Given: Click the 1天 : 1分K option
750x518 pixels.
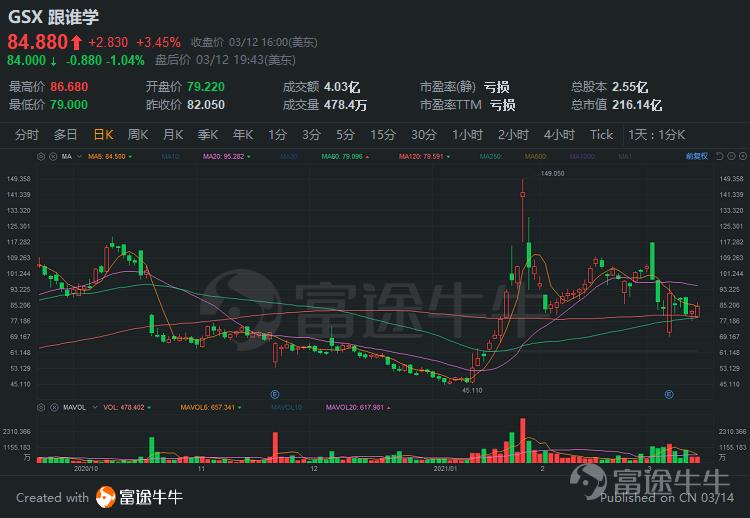Looking at the screenshot, I should click(x=657, y=135).
